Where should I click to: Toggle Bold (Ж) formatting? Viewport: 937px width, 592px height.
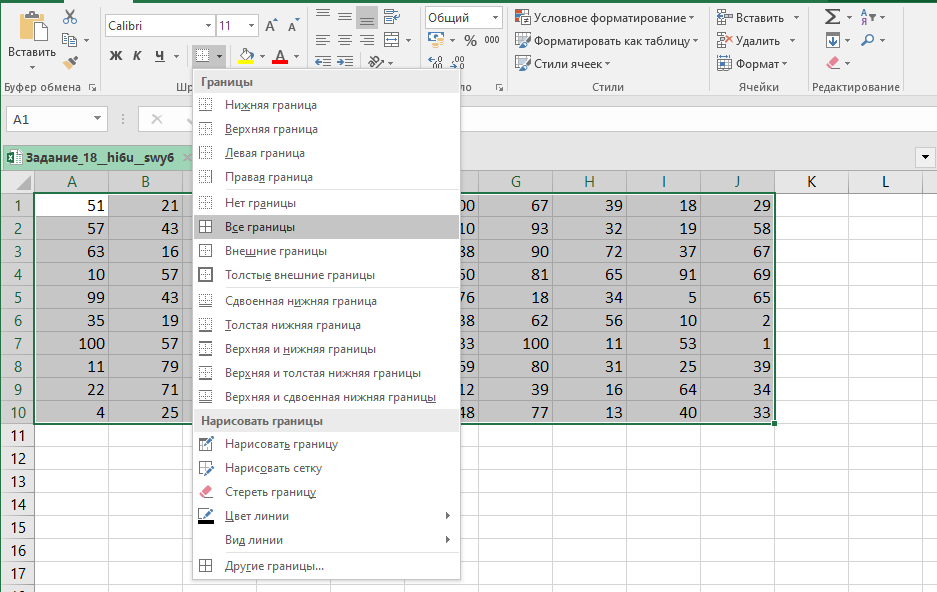pos(115,55)
